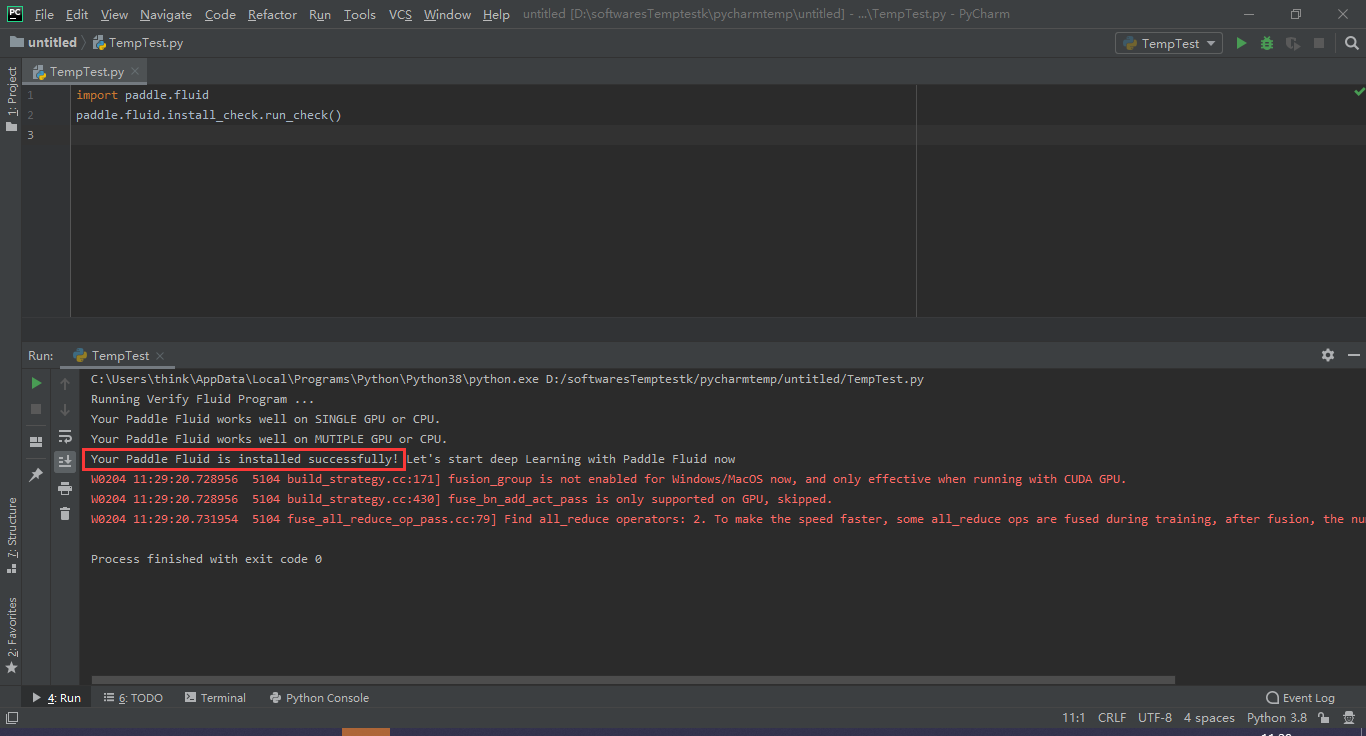Click the Print icon in Run panel
Image resolution: width=1366 pixels, height=736 pixels.
click(x=65, y=488)
